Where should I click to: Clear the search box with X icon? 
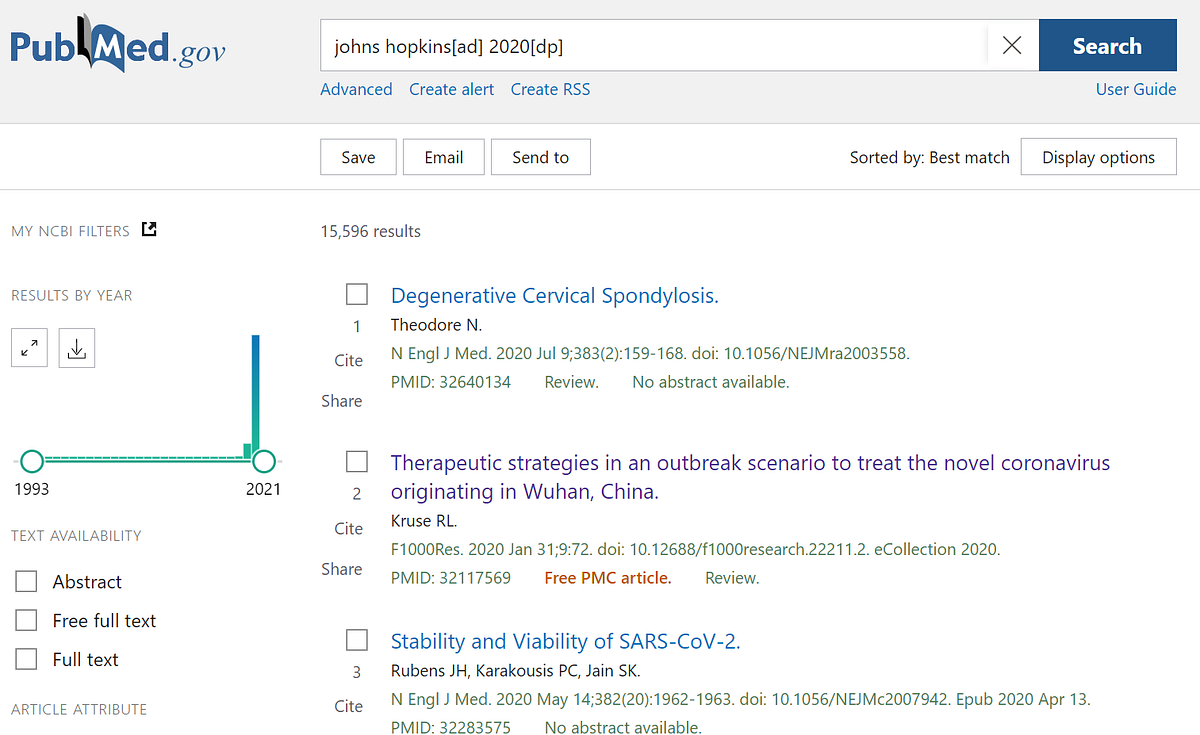click(x=1011, y=46)
